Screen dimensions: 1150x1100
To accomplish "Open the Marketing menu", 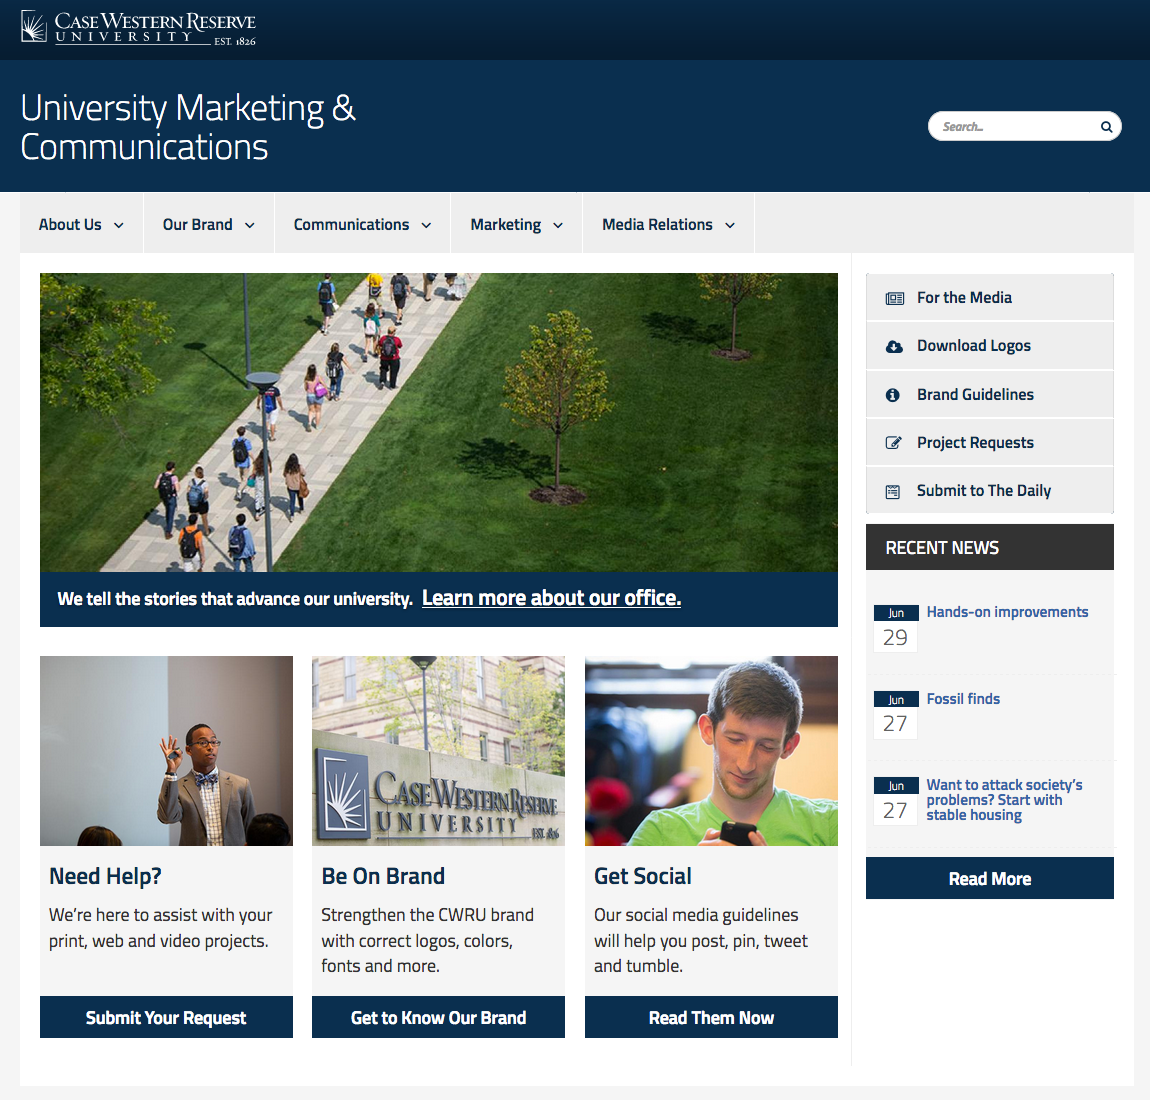I will click(517, 224).
